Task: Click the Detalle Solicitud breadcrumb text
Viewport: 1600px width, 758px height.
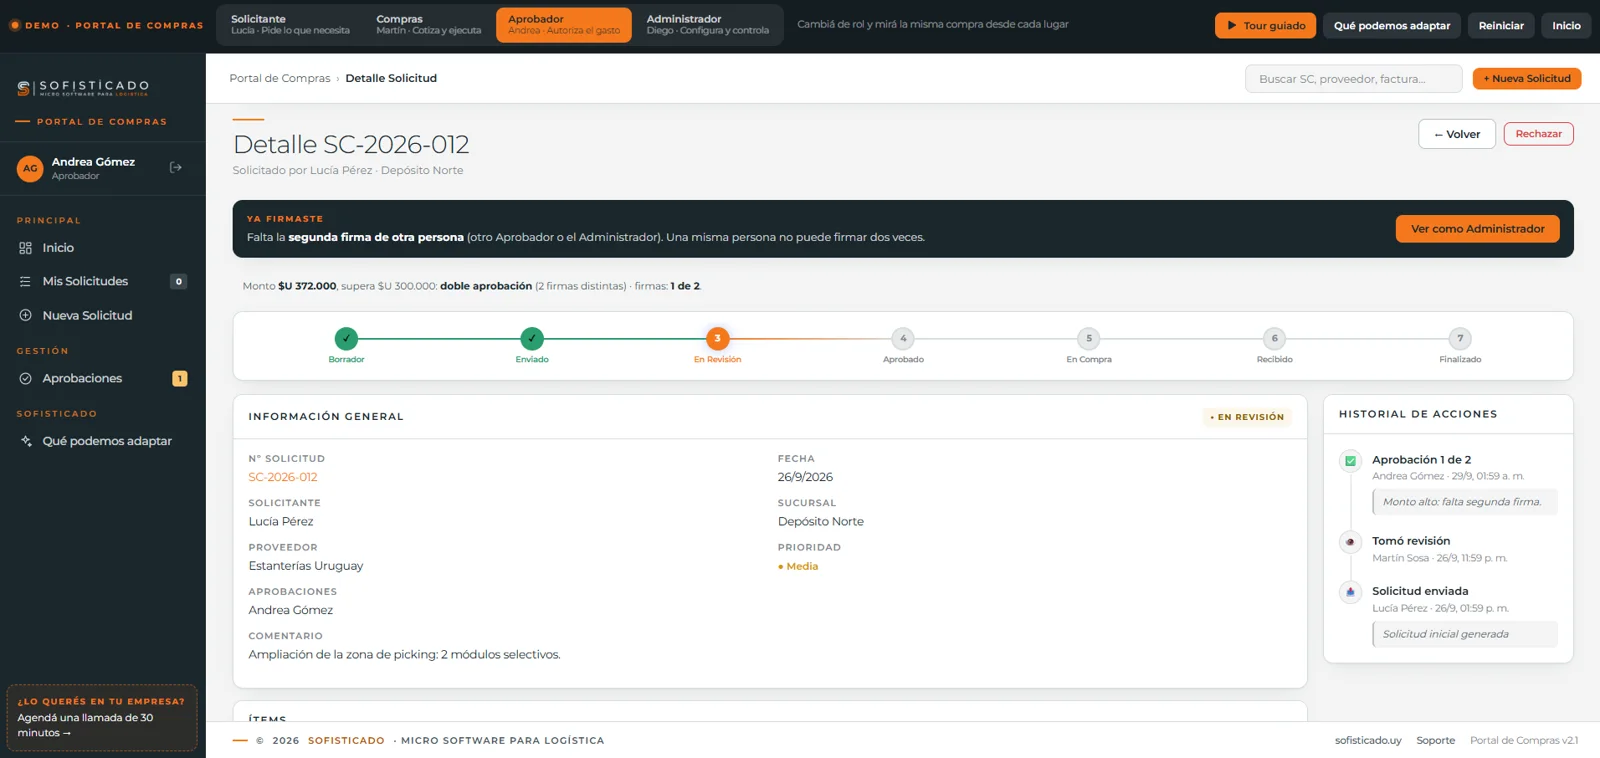Action: (391, 79)
